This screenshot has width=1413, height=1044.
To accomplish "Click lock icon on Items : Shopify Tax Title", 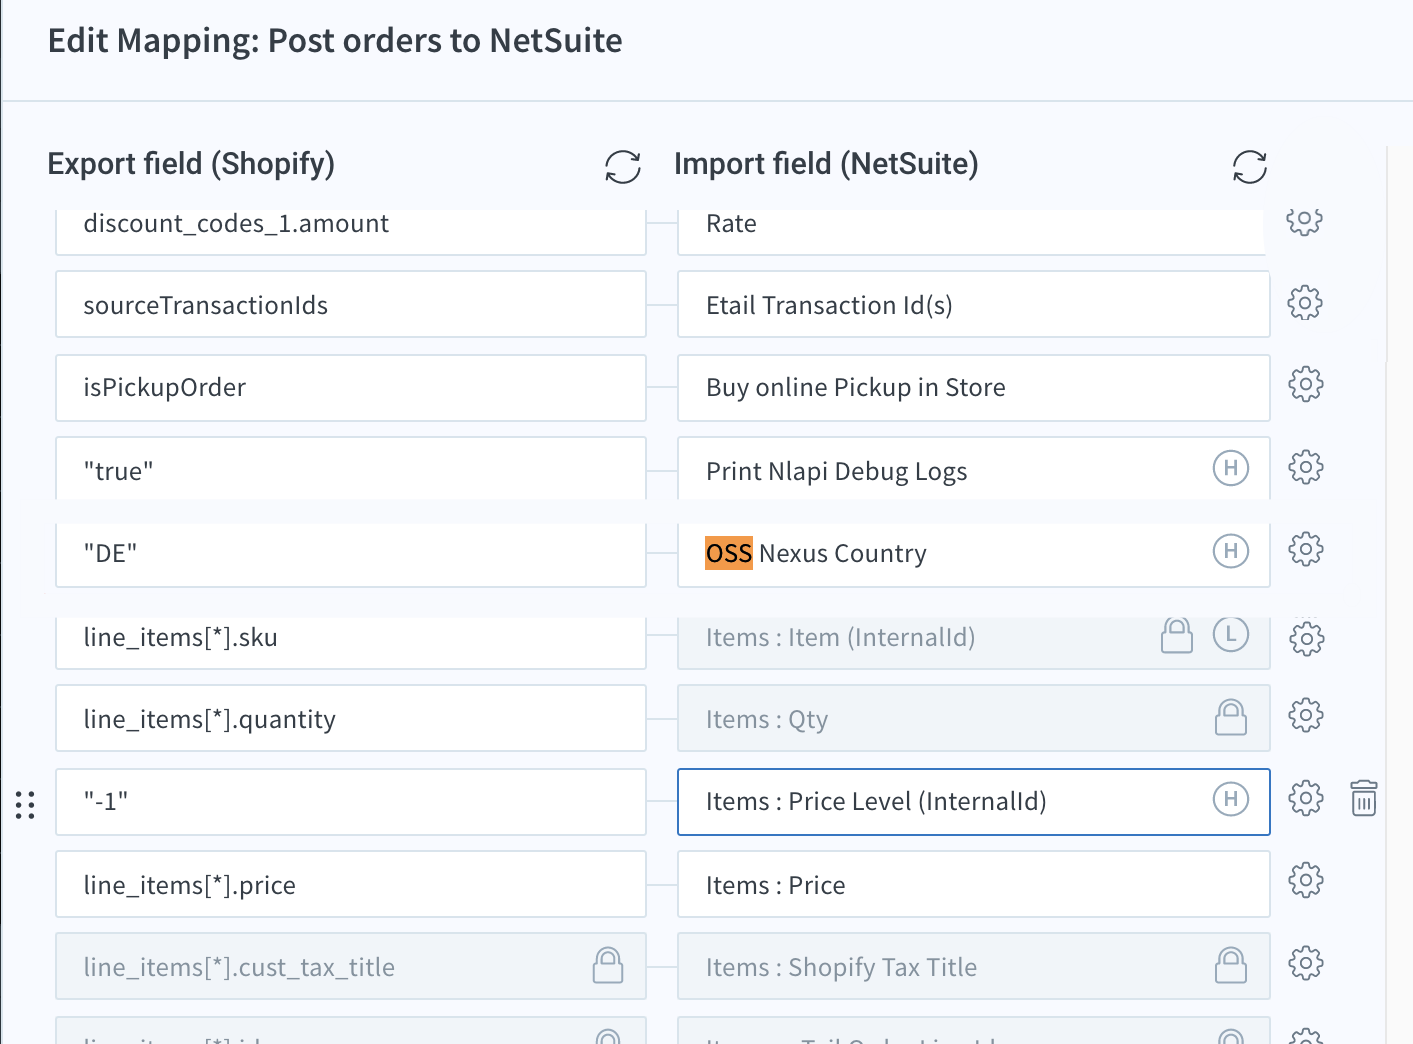I will 1231,965.
